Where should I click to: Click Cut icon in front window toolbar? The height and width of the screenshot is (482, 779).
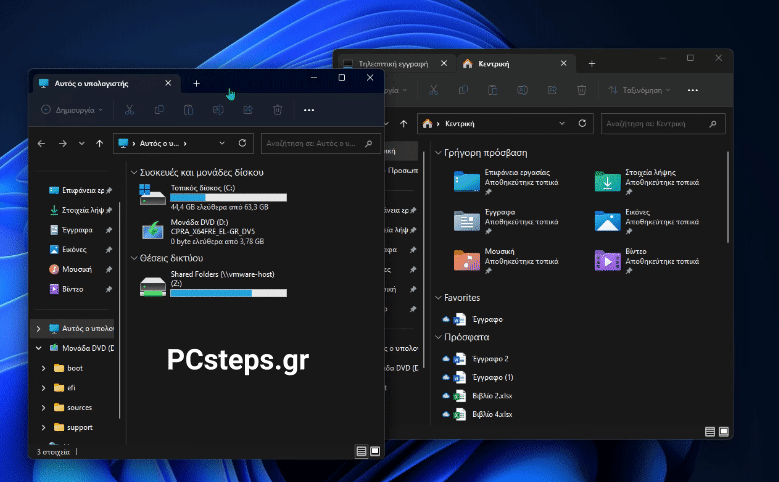point(129,110)
